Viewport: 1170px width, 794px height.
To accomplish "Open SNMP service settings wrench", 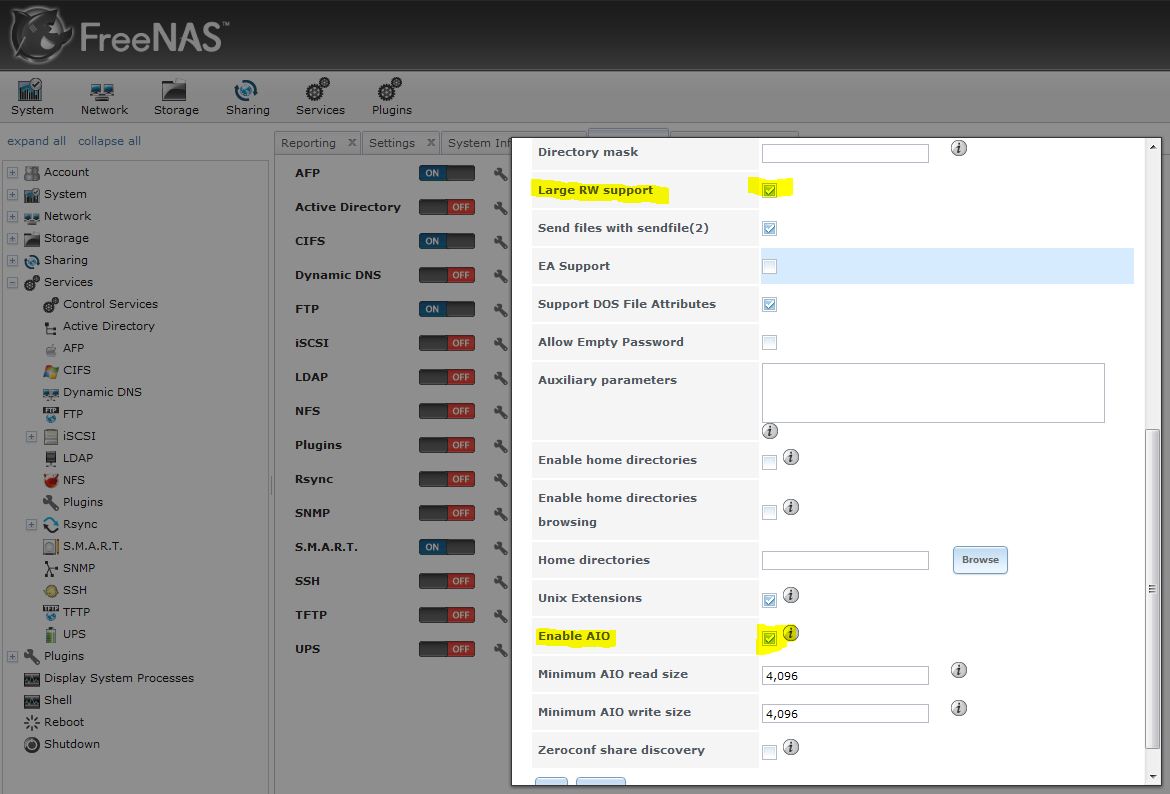I will pyautogui.click(x=500, y=513).
